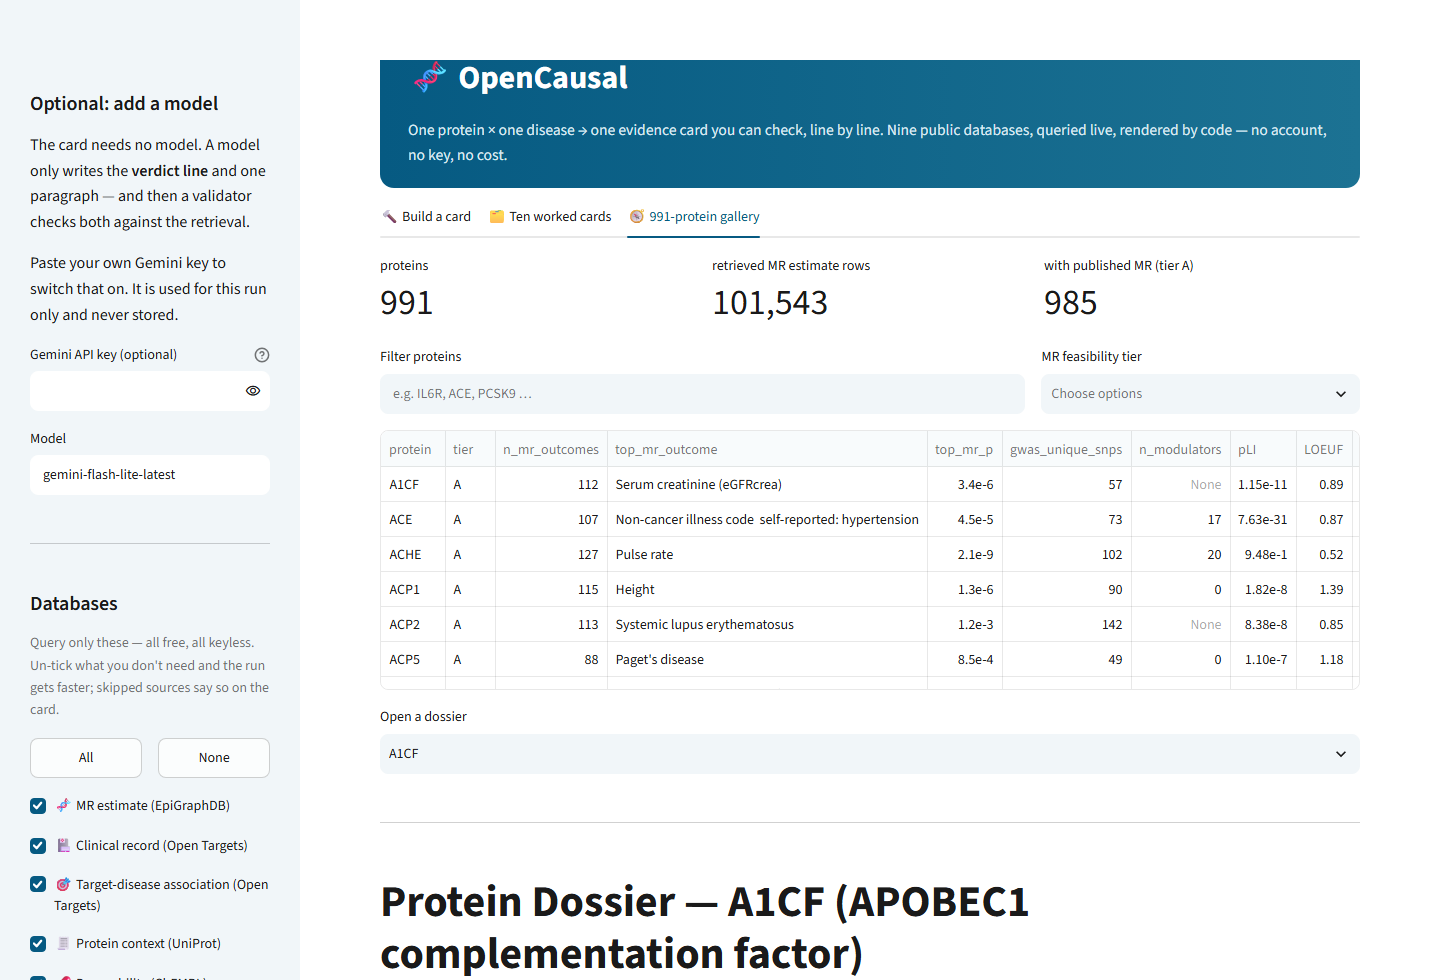The image size is (1440, 980).
Task: Click the Target-disease association target icon
Action: click(63, 884)
